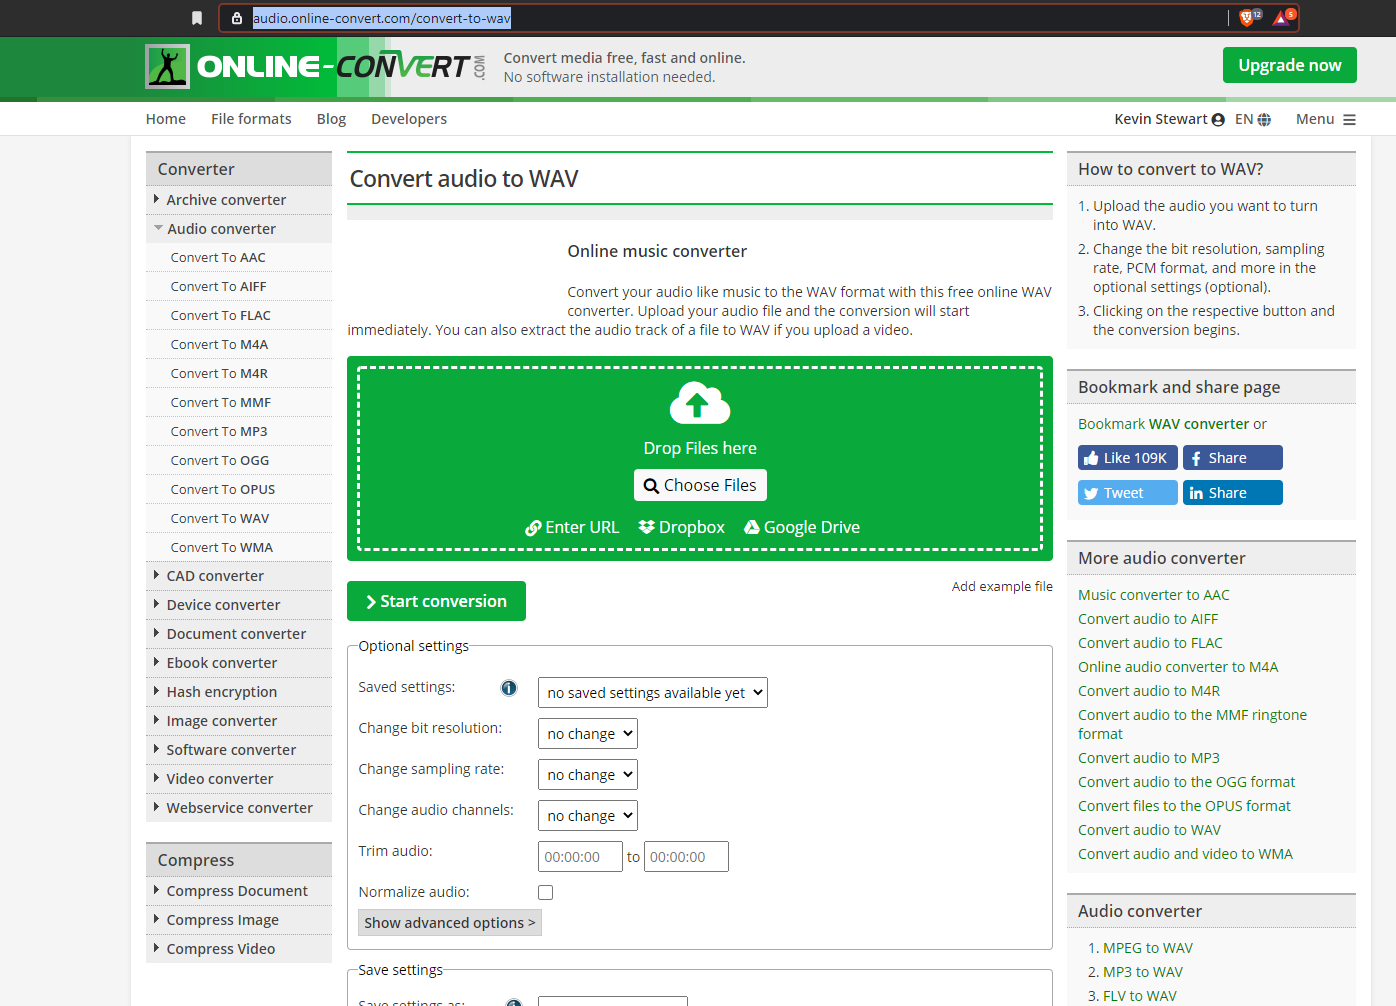Viewport: 1396px width, 1006px height.
Task: Click the Trim audio end time field
Action: coord(686,857)
